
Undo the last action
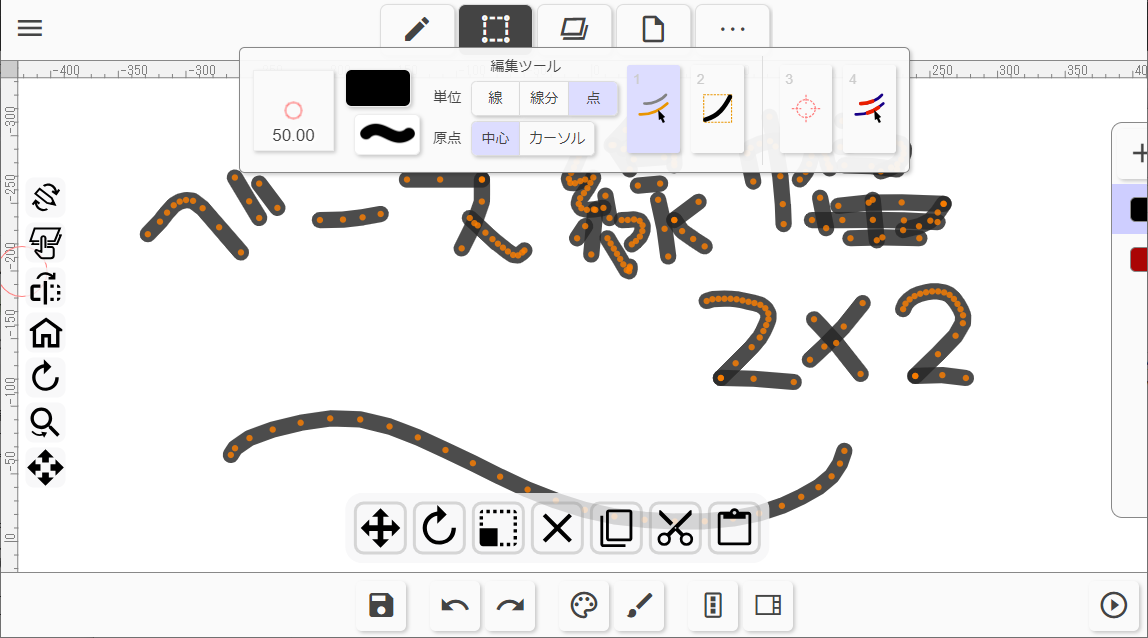(x=455, y=606)
